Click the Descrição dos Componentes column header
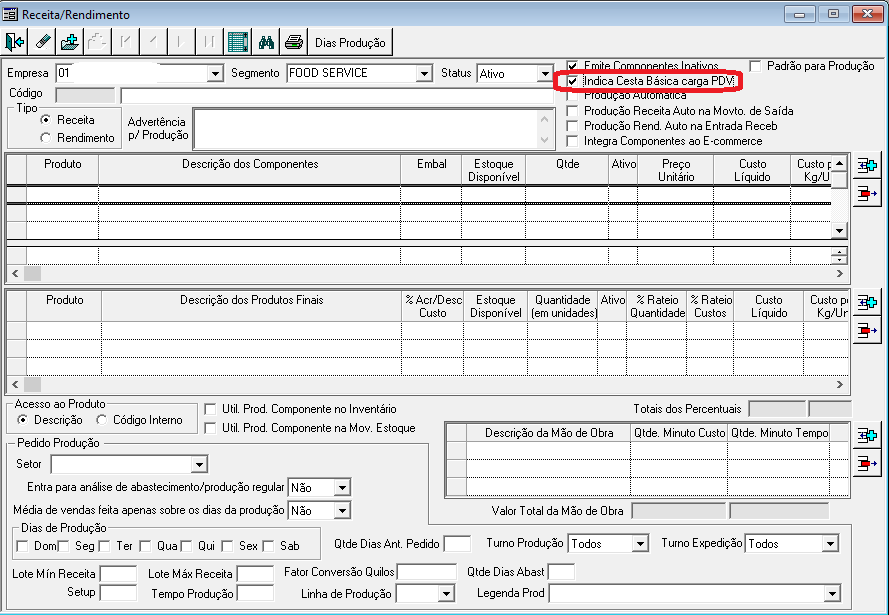This screenshot has height=615, width=889. coord(249,169)
